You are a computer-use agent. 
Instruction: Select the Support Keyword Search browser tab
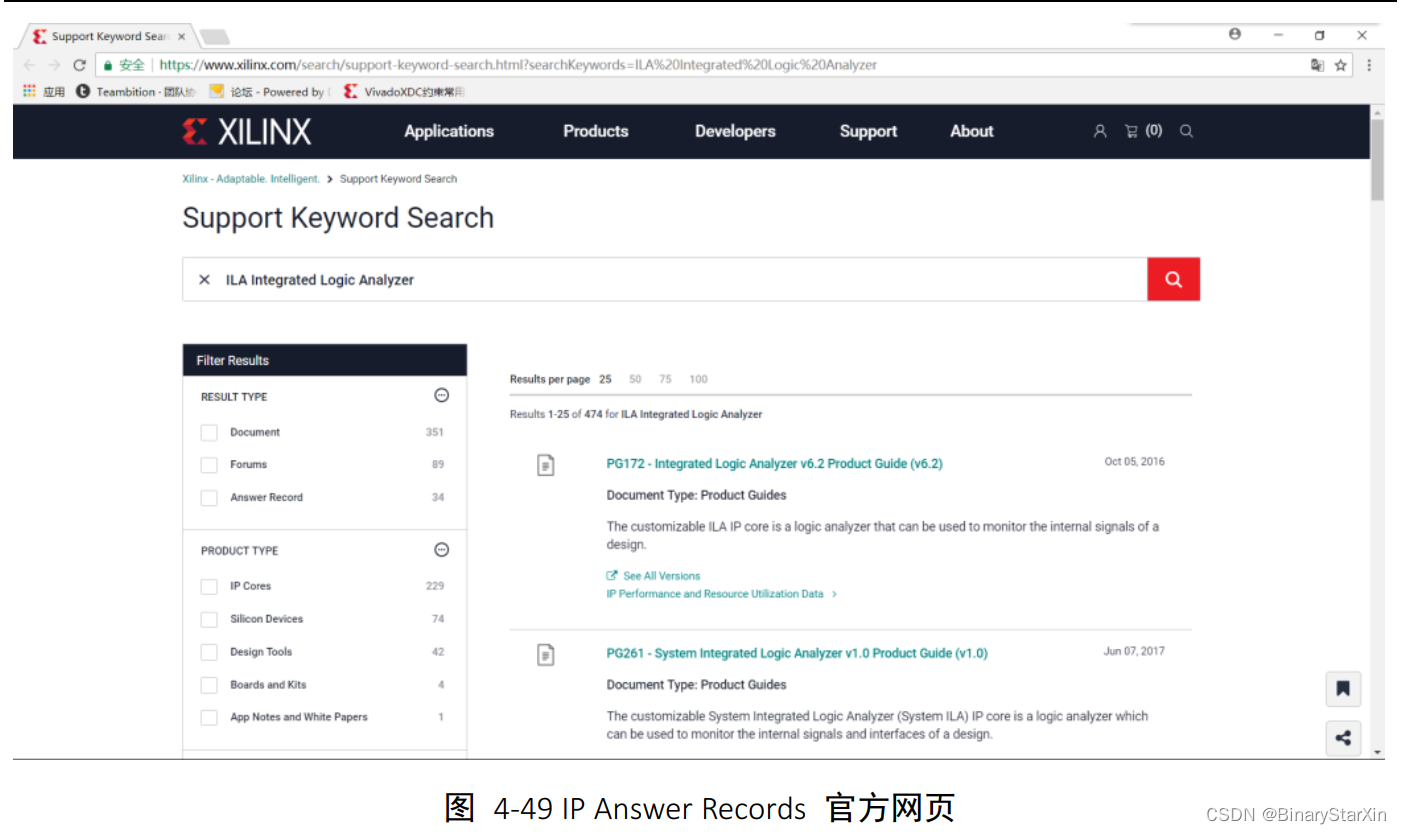point(108,36)
